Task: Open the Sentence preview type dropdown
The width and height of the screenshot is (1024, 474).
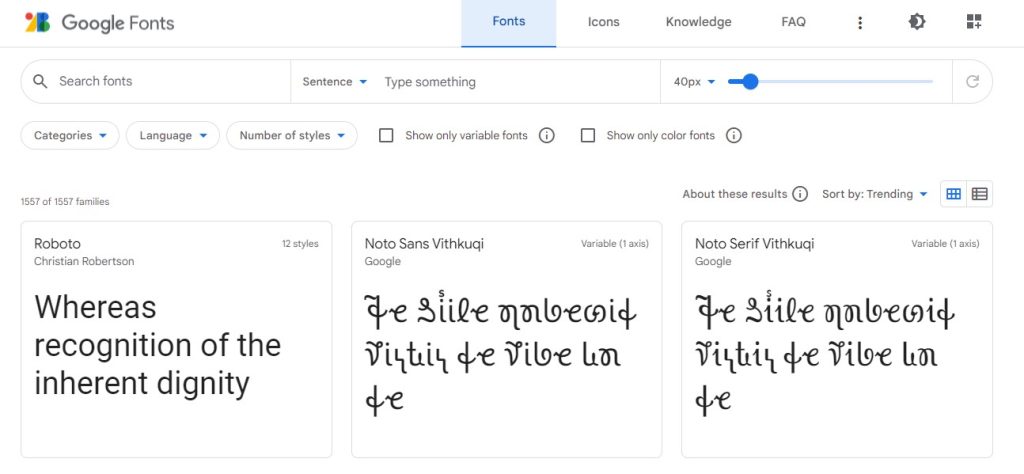Action: [334, 82]
